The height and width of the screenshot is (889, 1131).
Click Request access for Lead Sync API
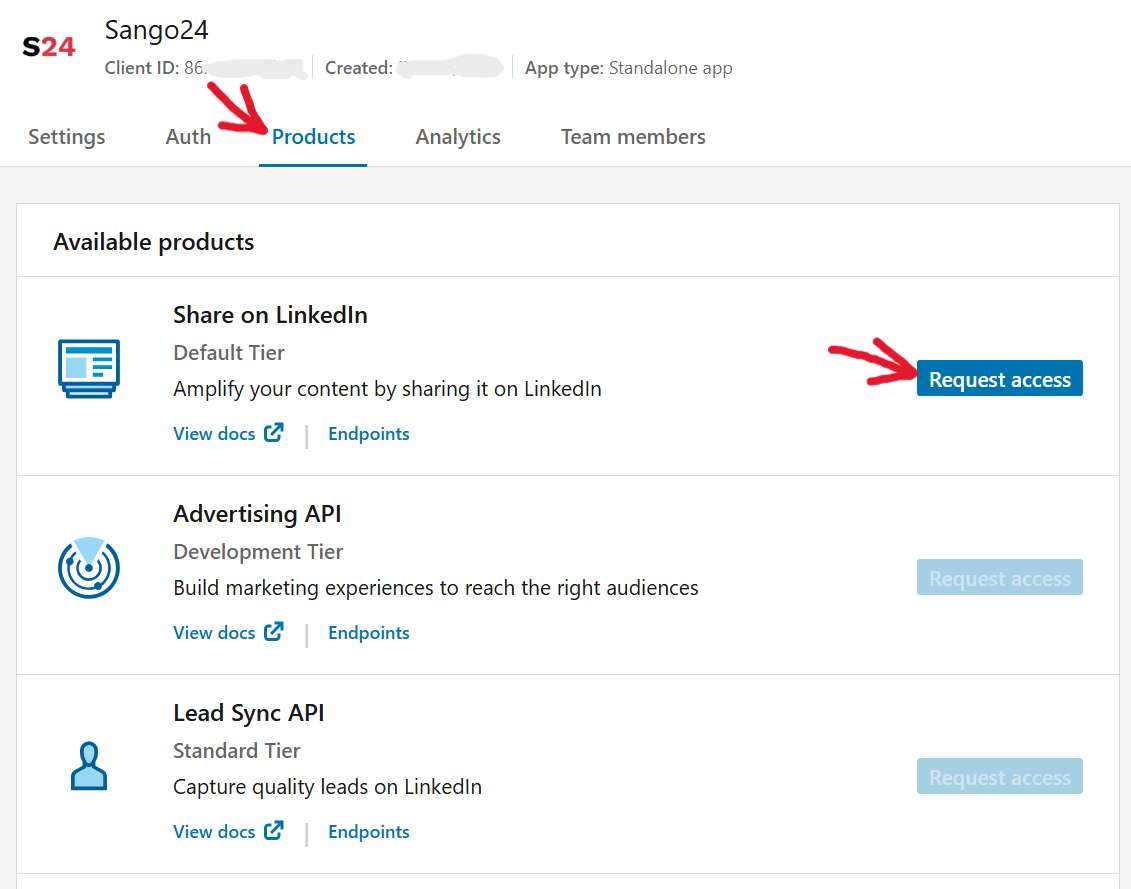(999, 776)
